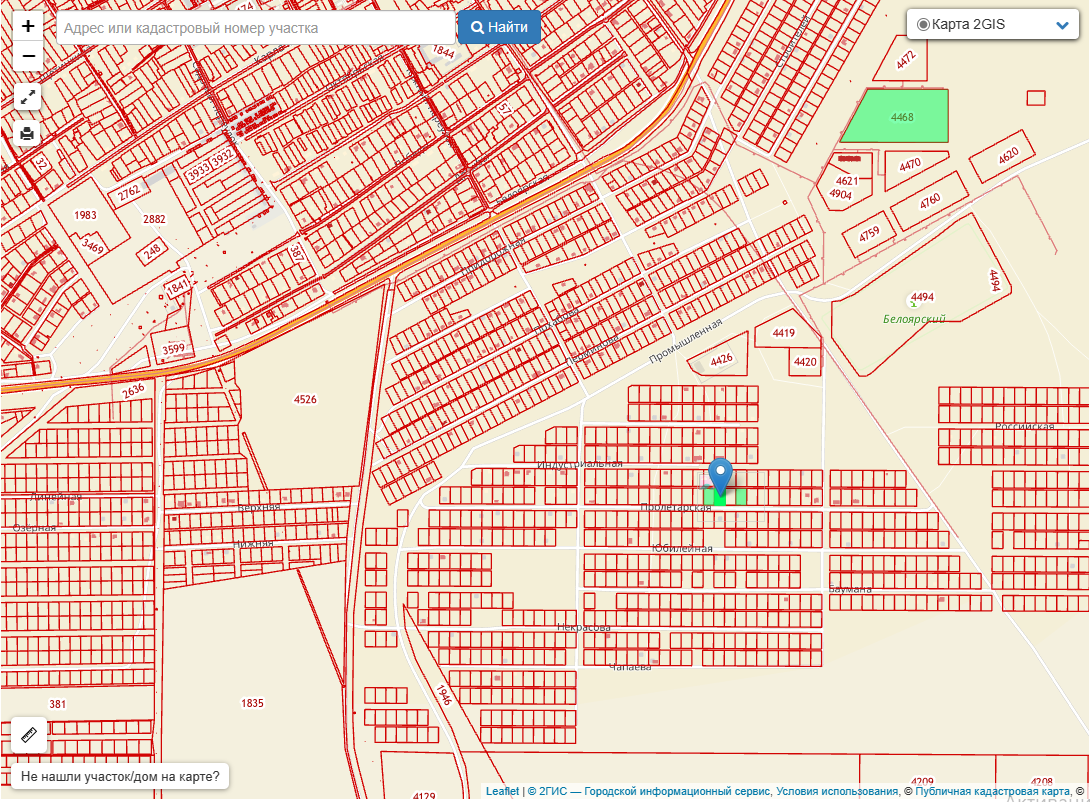Viewport: 1090px width, 802px height.
Task: Click the address or cadastral number field
Action: pyautogui.click(x=255, y=28)
